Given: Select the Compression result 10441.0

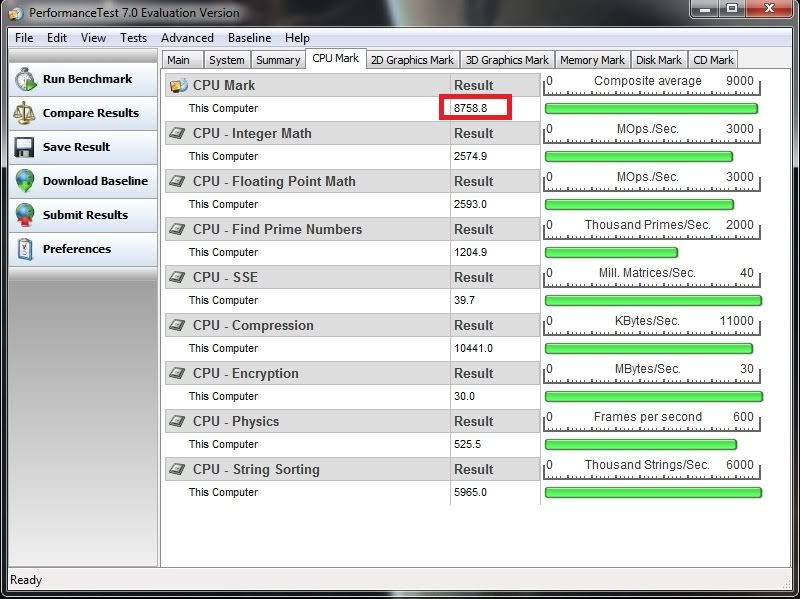Looking at the screenshot, I should [x=473, y=348].
